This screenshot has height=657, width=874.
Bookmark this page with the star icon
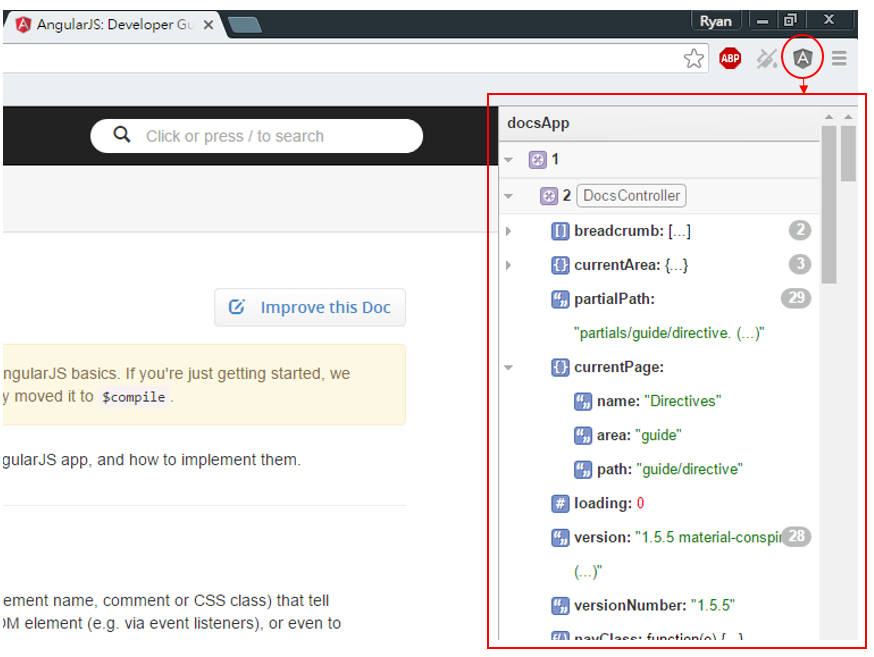pos(693,58)
